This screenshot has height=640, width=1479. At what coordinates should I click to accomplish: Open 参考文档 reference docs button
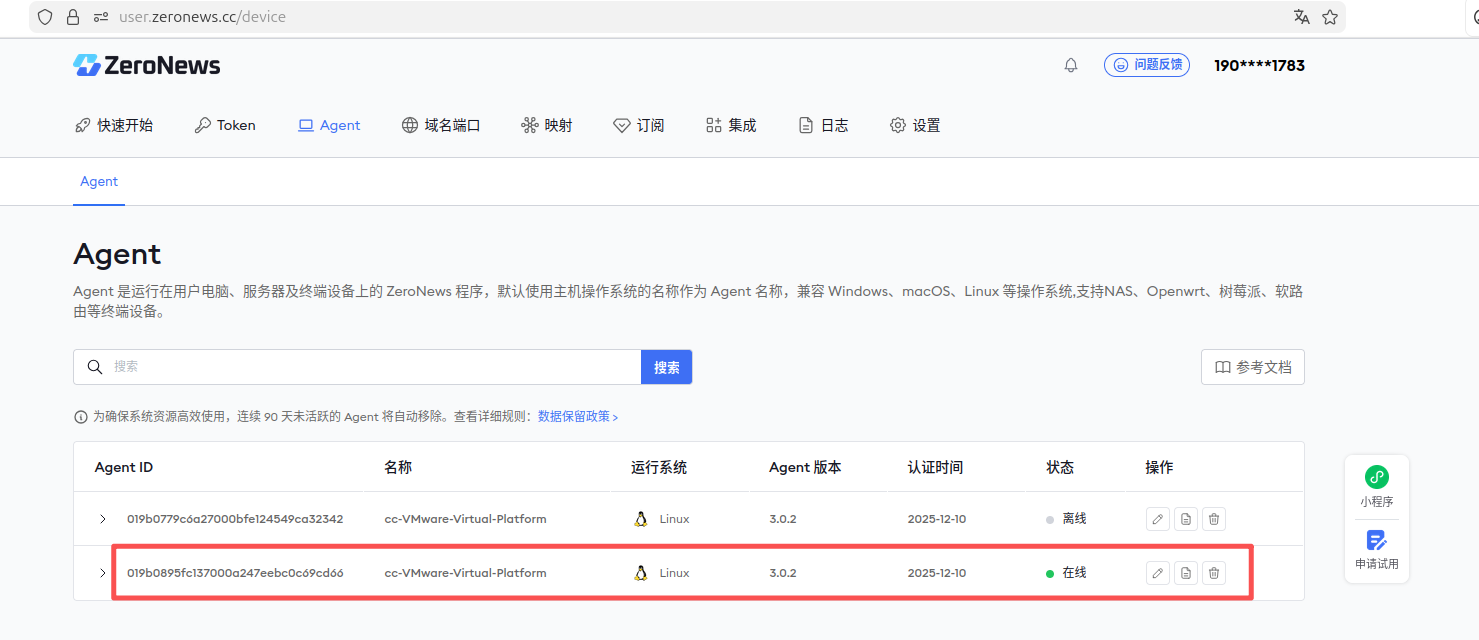point(1252,367)
